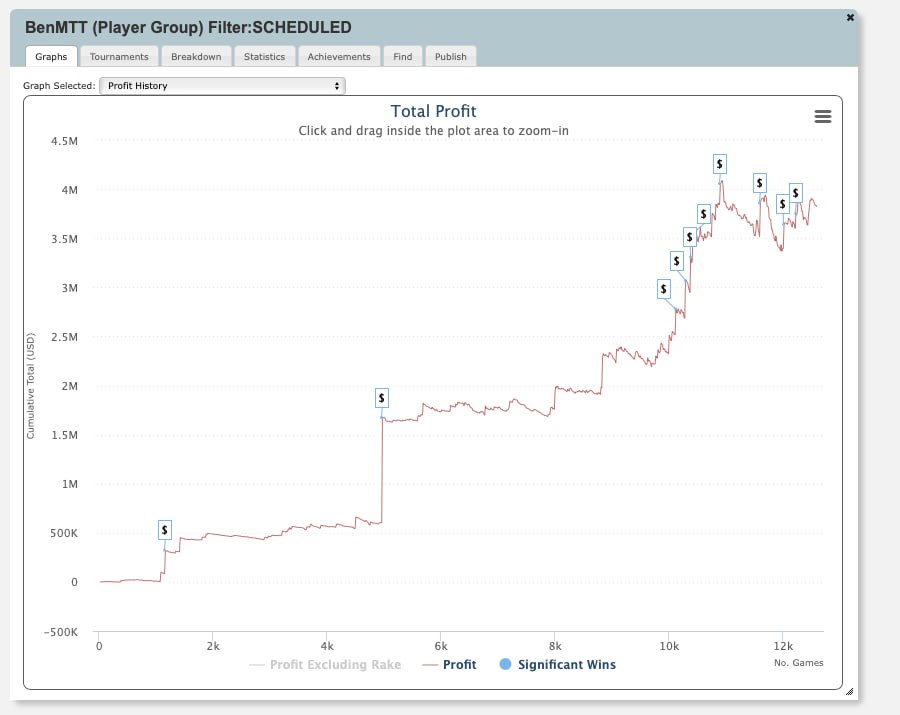Click the highest dollar marker above 4M
The image size is (900, 715).
pyautogui.click(x=720, y=163)
